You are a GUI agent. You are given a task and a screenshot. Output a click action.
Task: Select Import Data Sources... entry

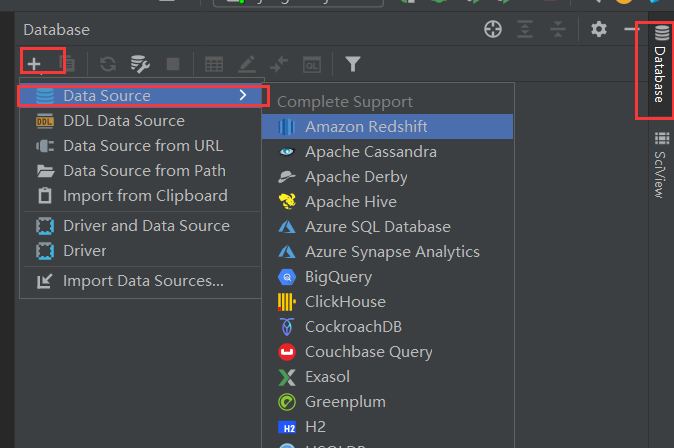pyautogui.click(x=141, y=281)
